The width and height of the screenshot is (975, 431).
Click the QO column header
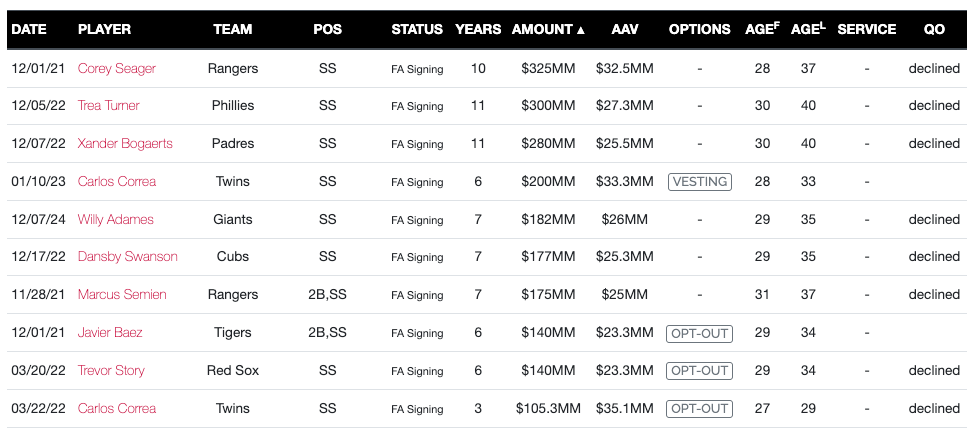click(x=934, y=29)
